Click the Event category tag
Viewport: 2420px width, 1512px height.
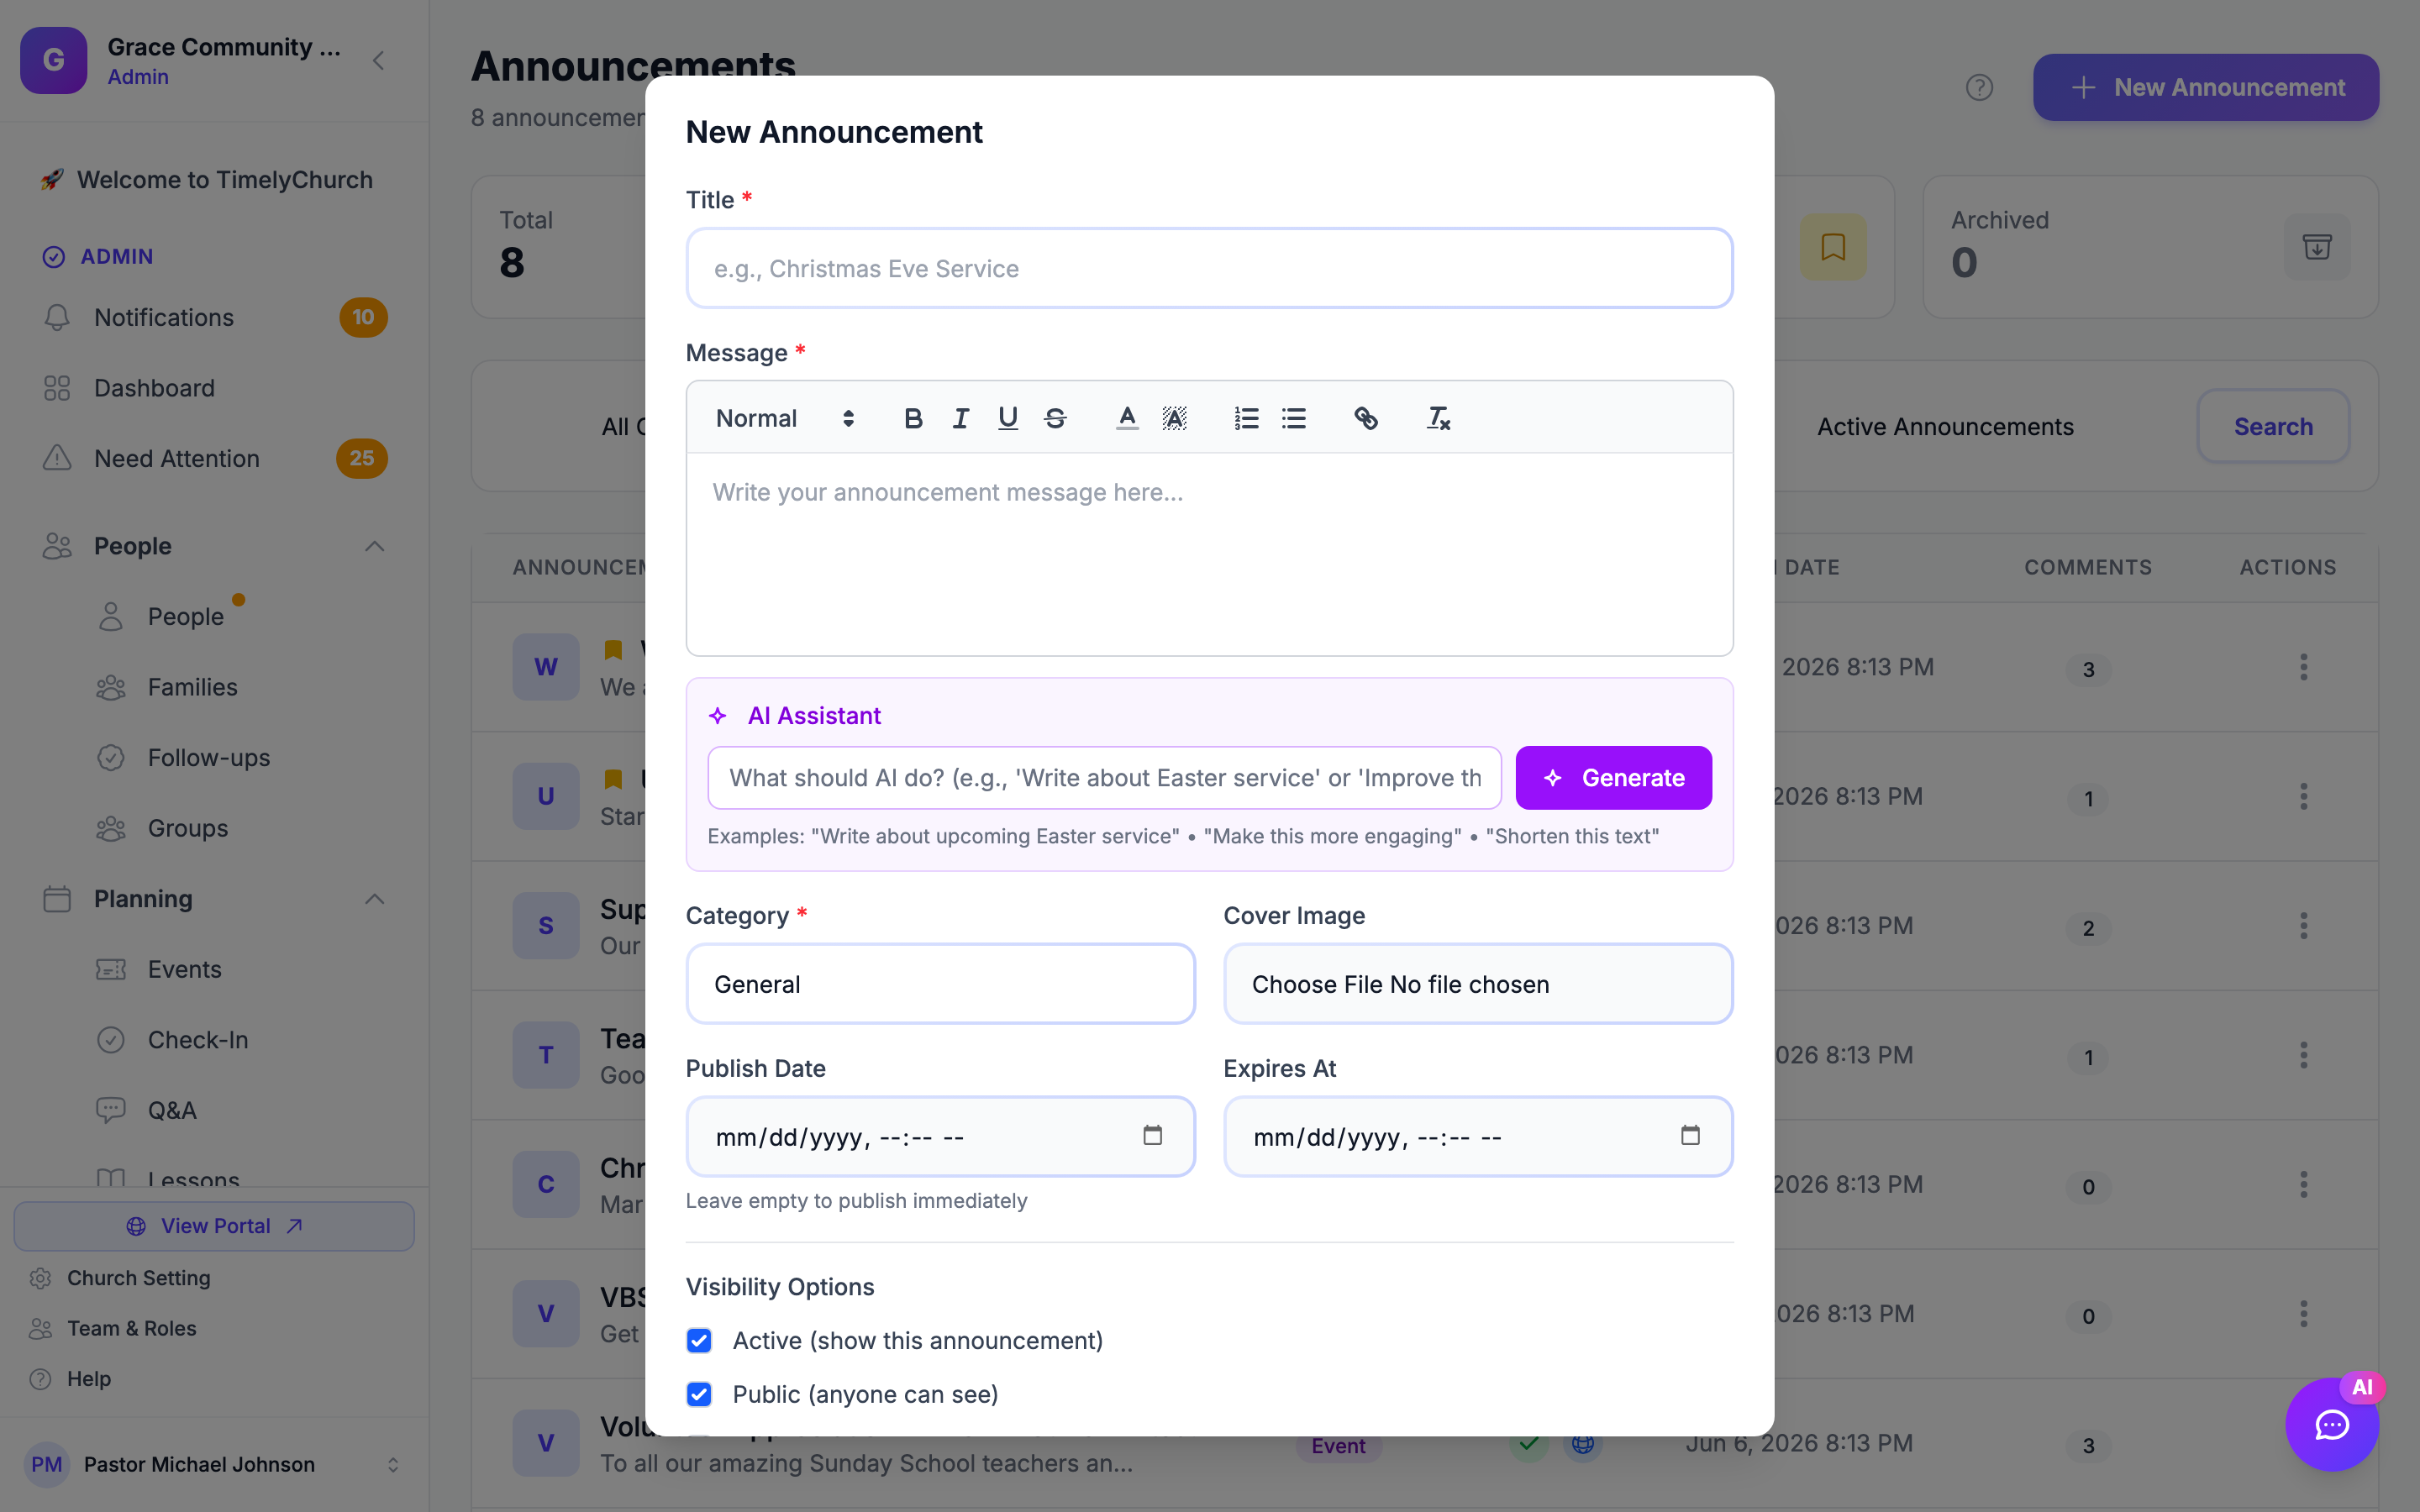(x=1338, y=1446)
